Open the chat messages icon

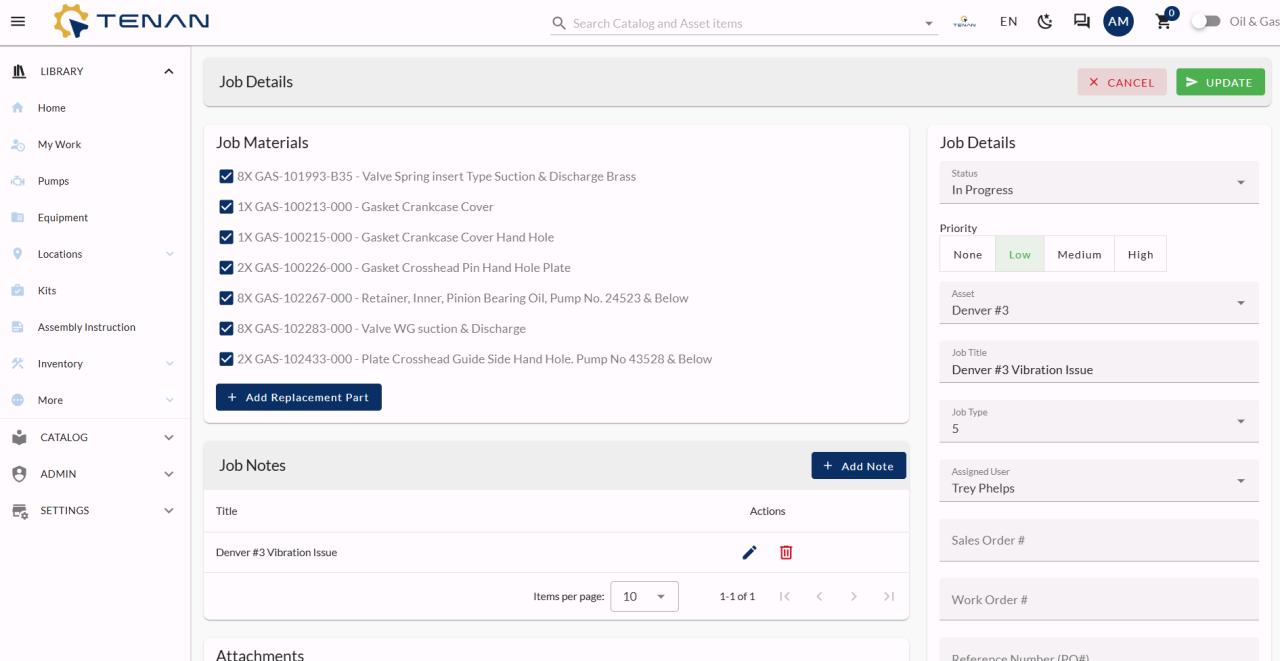pos(1081,22)
